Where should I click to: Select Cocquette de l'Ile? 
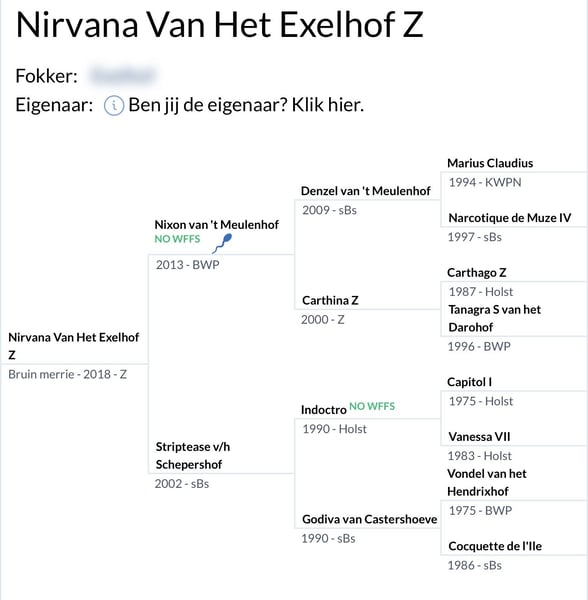pos(495,546)
